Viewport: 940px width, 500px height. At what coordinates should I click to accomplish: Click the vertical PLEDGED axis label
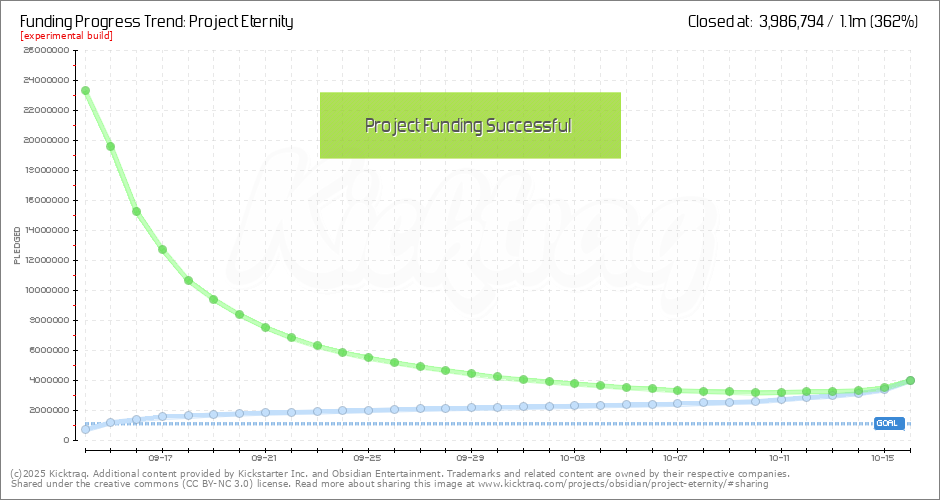click(17, 246)
